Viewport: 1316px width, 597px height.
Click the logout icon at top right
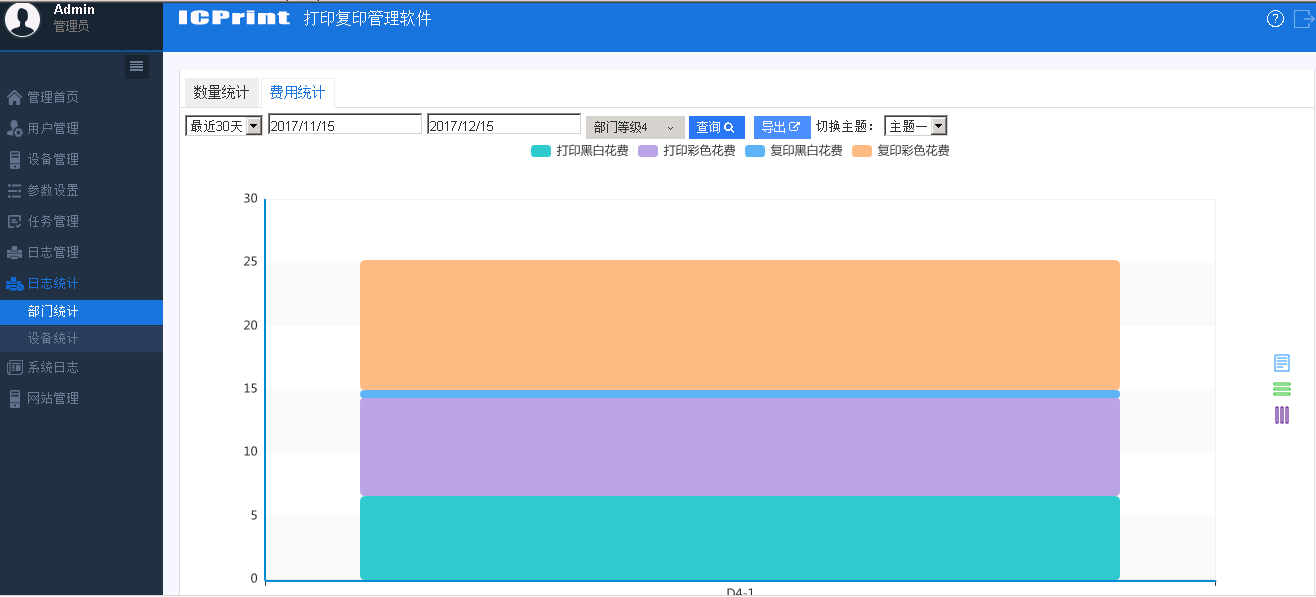(x=1303, y=19)
